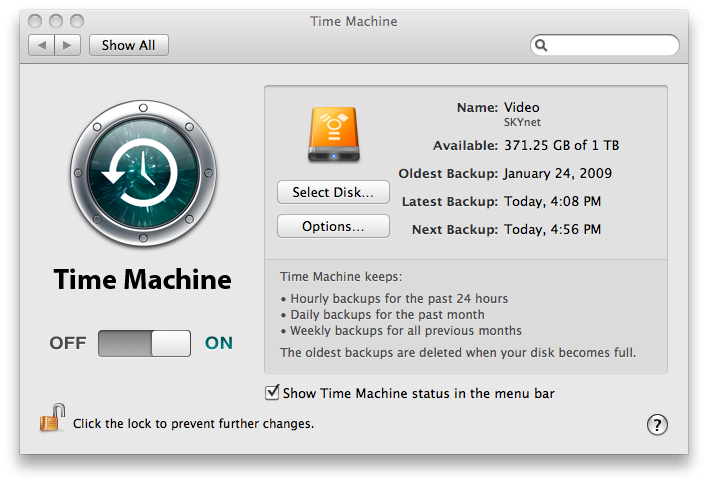Click the ON label beside the switch
Screen dimensions: 708x484
pyautogui.click(x=219, y=343)
